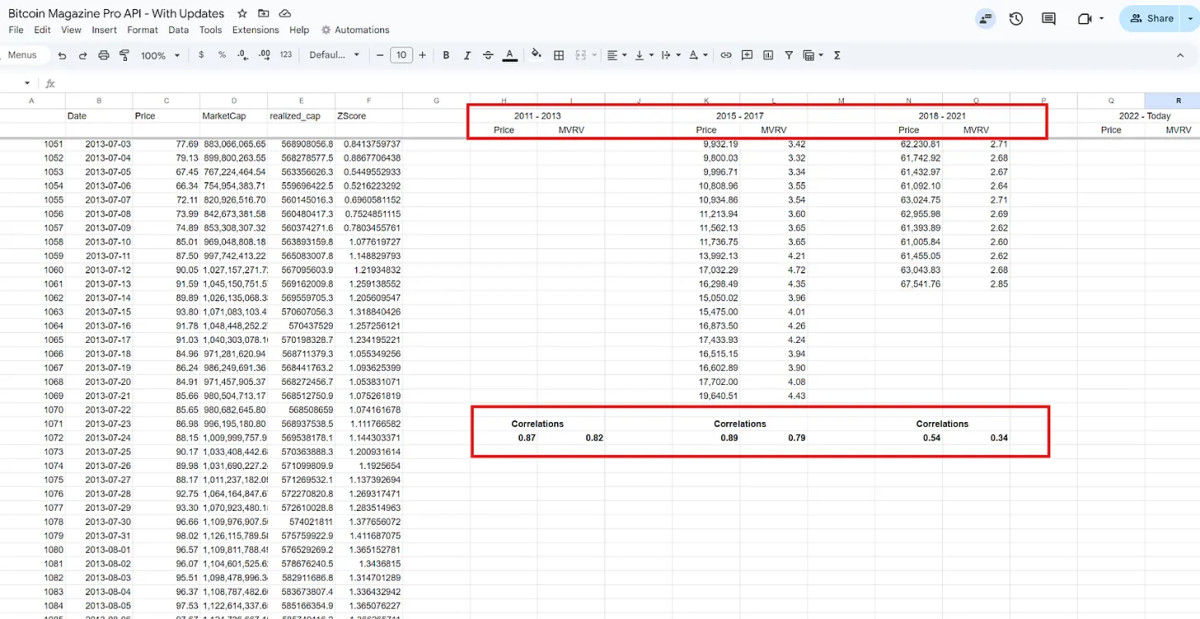Open version history clock icon
Image resolution: width=1200 pixels, height=619 pixels.
pyautogui.click(x=1016, y=18)
